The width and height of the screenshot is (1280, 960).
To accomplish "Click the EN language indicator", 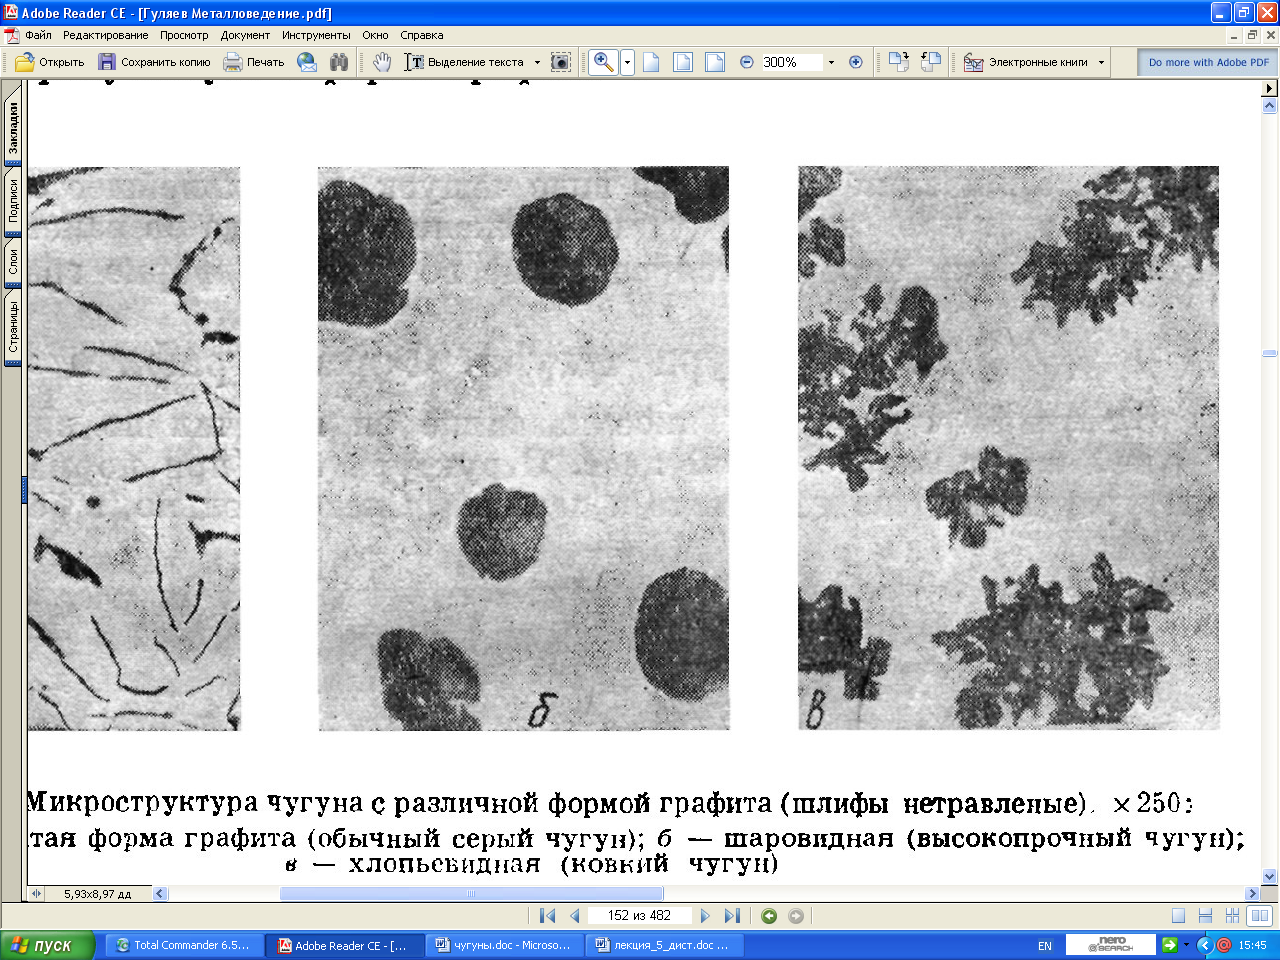I will point(1045,945).
